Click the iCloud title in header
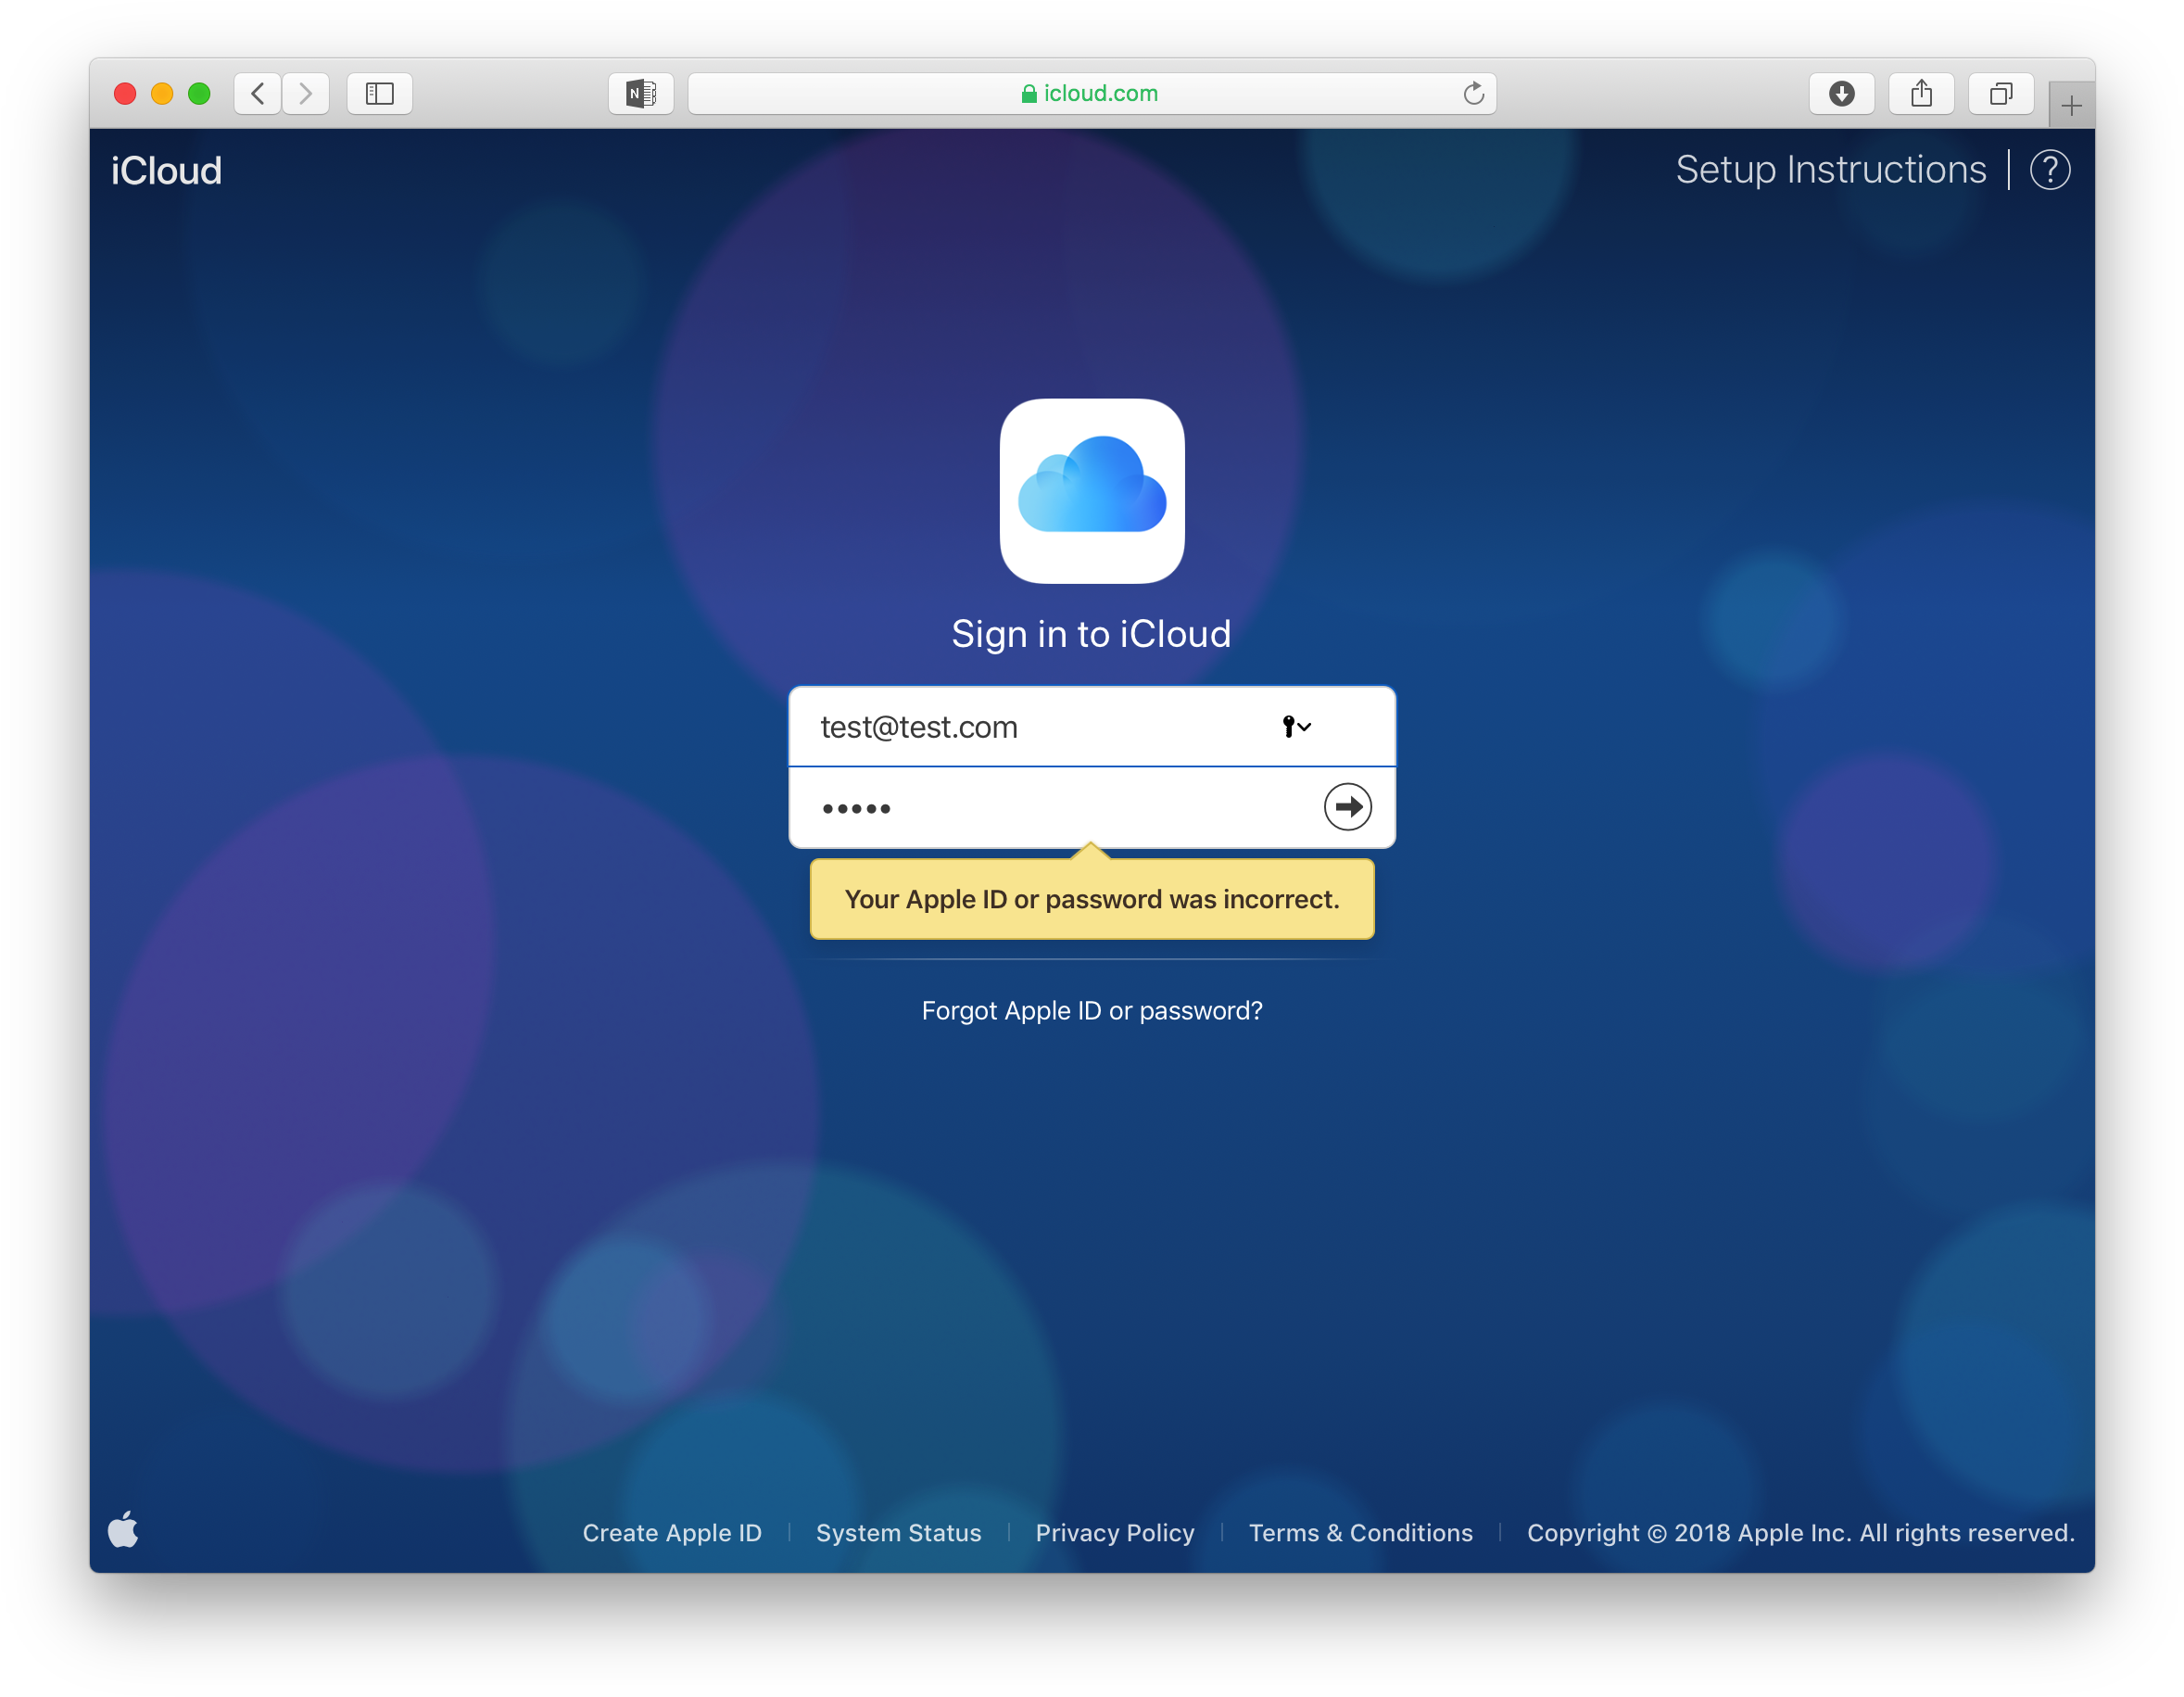2184x1697 pixels. [x=166, y=171]
